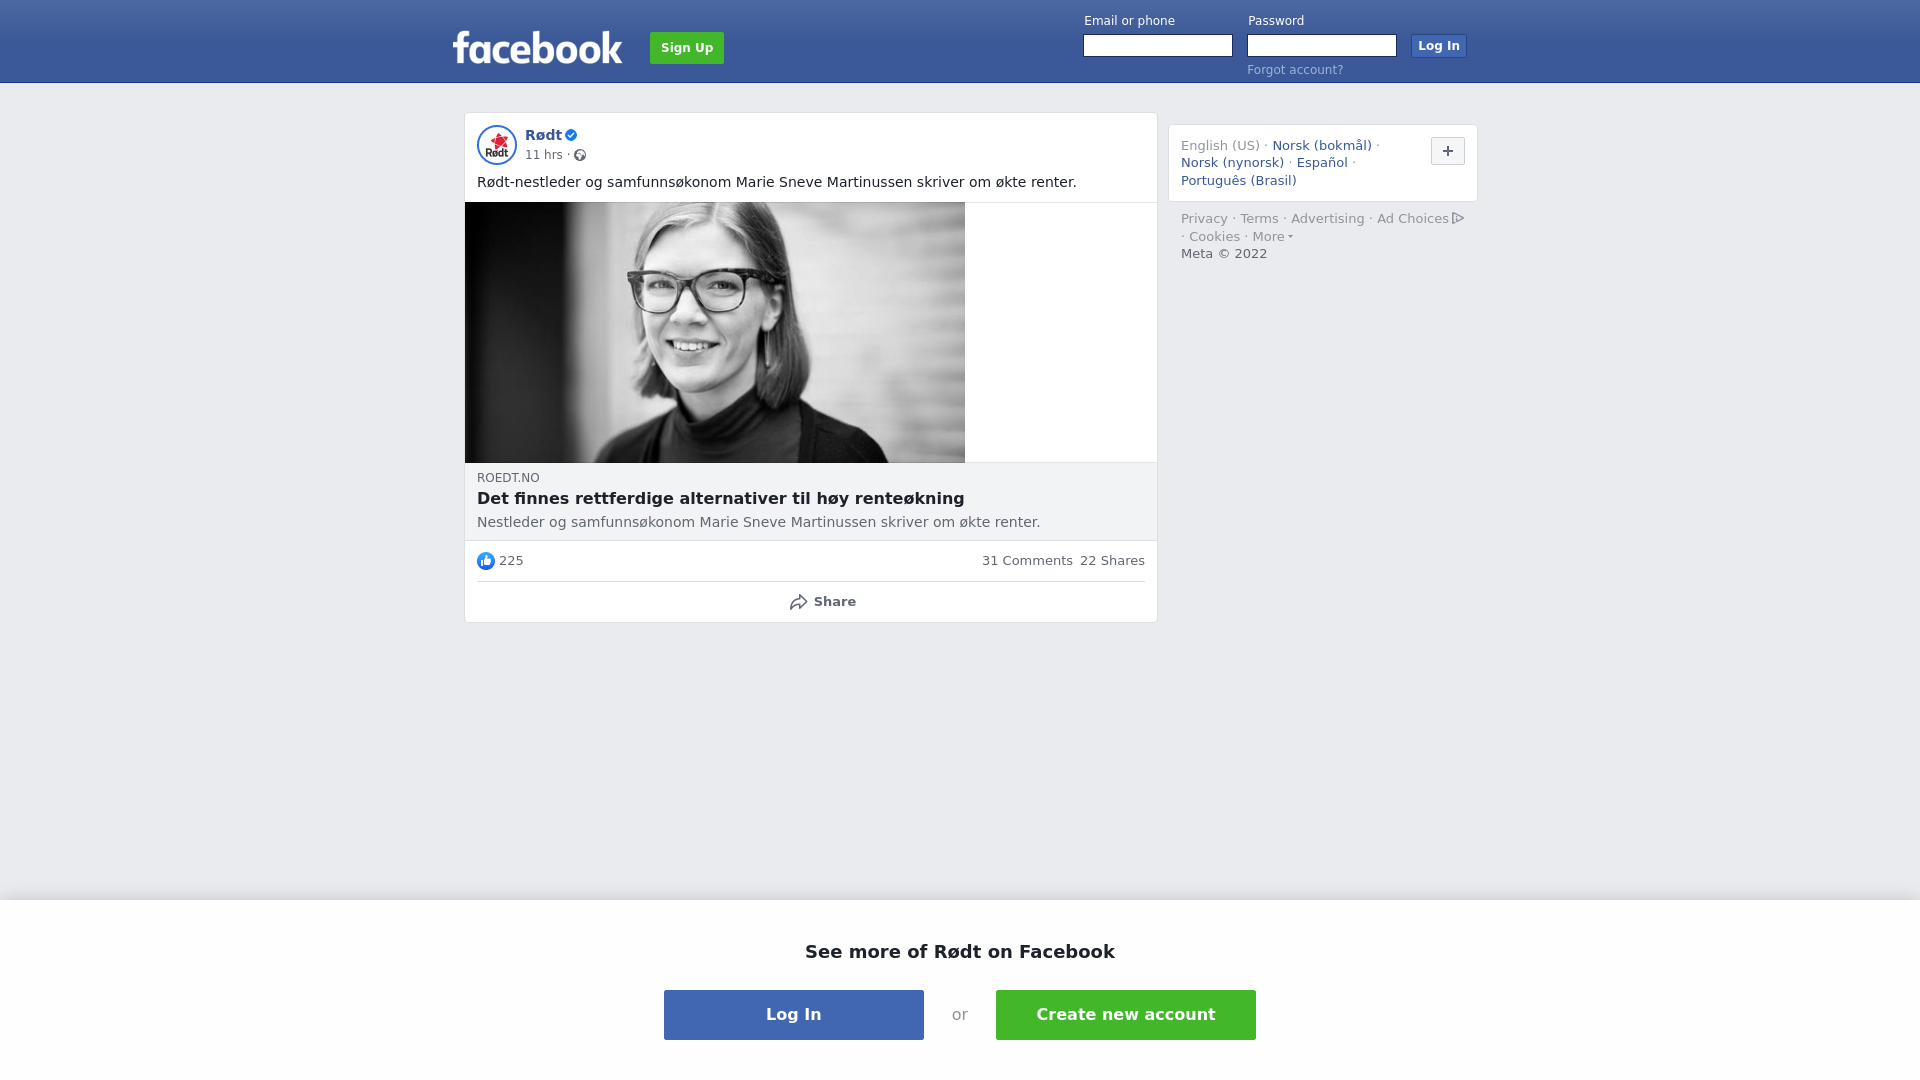Click the Email or phone field
This screenshot has width=1920, height=1080.
pyautogui.click(x=1158, y=46)
